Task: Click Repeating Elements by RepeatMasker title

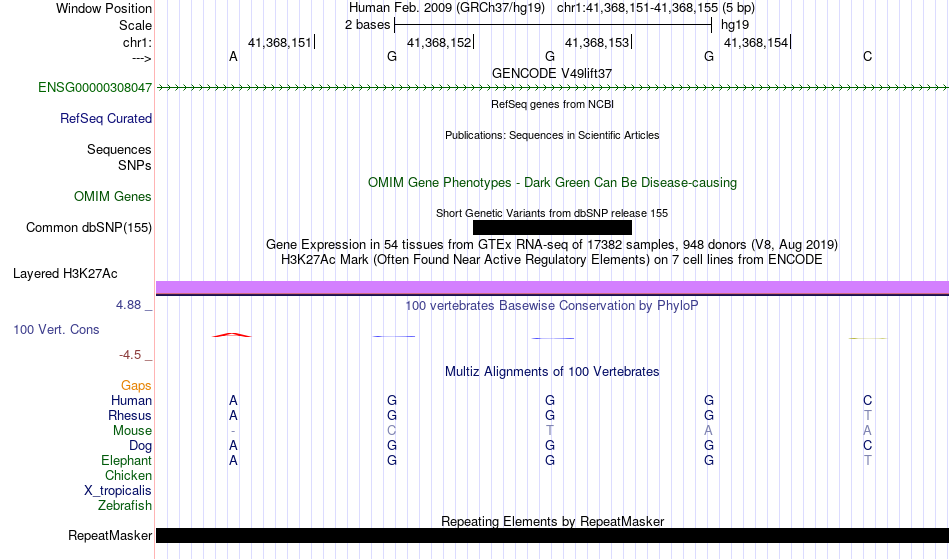Action: pos(552,521)
